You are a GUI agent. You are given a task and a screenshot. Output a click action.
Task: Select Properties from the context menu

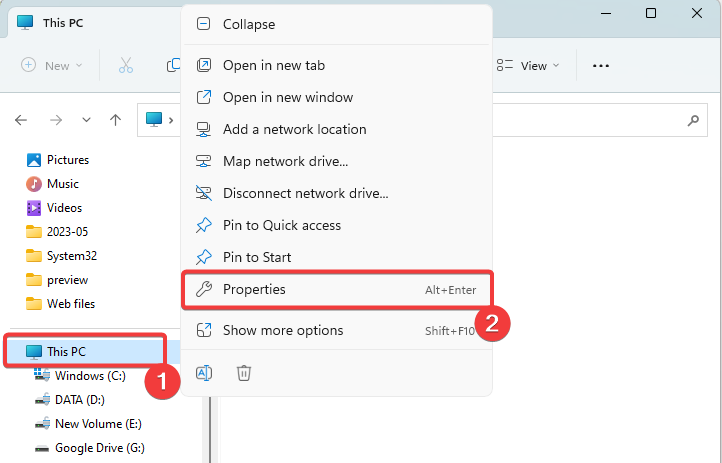click(337, 289)
